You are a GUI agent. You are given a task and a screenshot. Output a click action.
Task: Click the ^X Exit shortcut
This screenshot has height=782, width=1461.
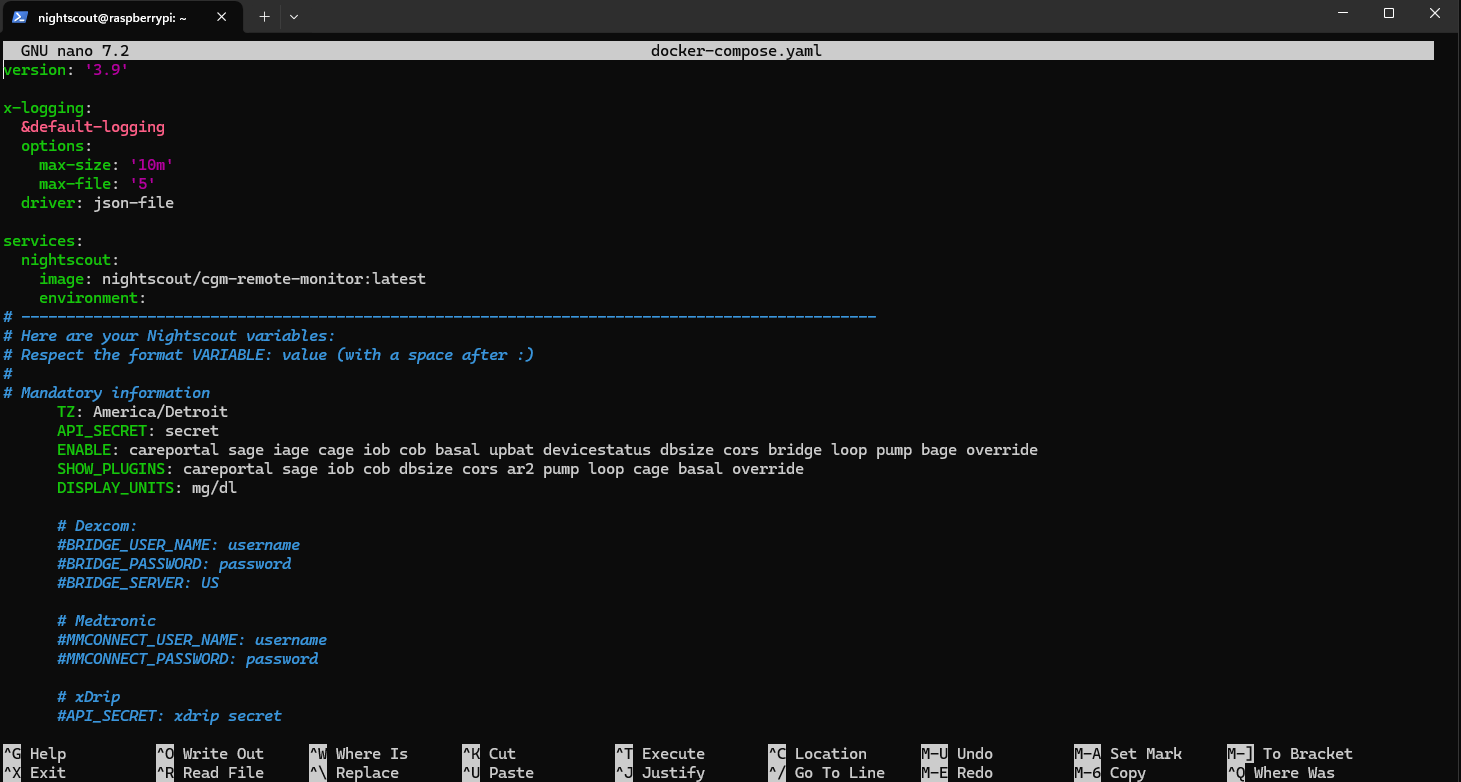35,773
